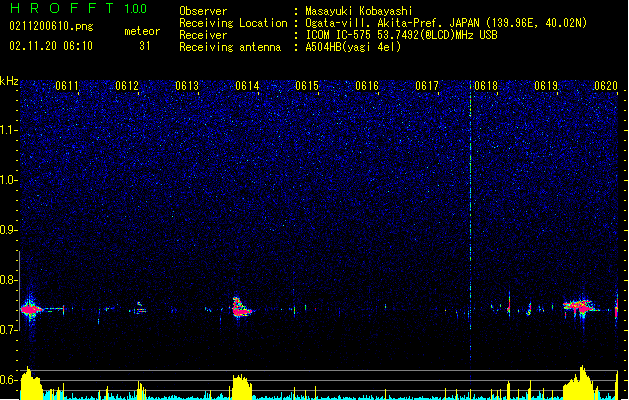629x400 pixels.
Task: Click the A504HB(yagi 4el) antenna text
Action: (x=353, y=47)
